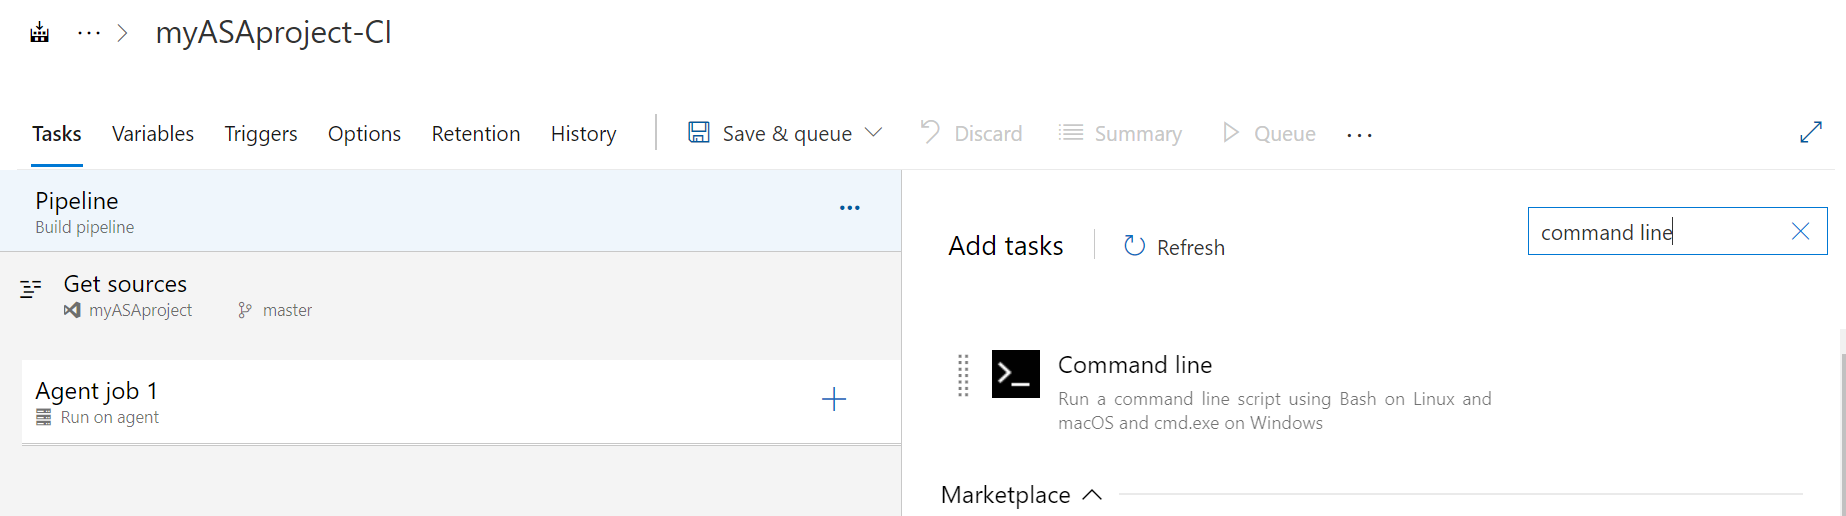Switch to the Variables tab
The width and height of the screenshot is (1846, 516).
click(153, 134)
